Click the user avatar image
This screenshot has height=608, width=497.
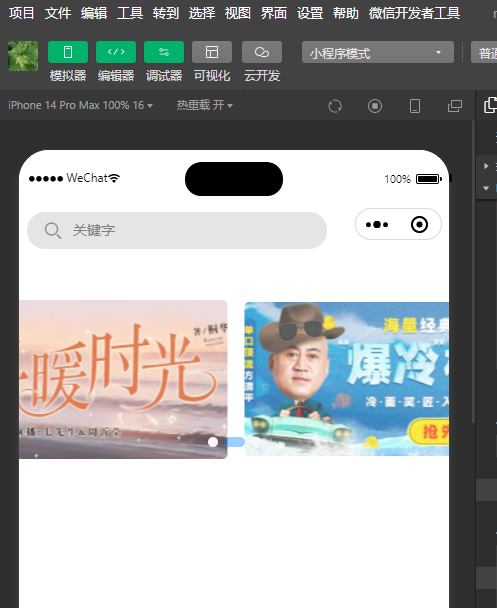pyautogui.click(x=23, y=56)
